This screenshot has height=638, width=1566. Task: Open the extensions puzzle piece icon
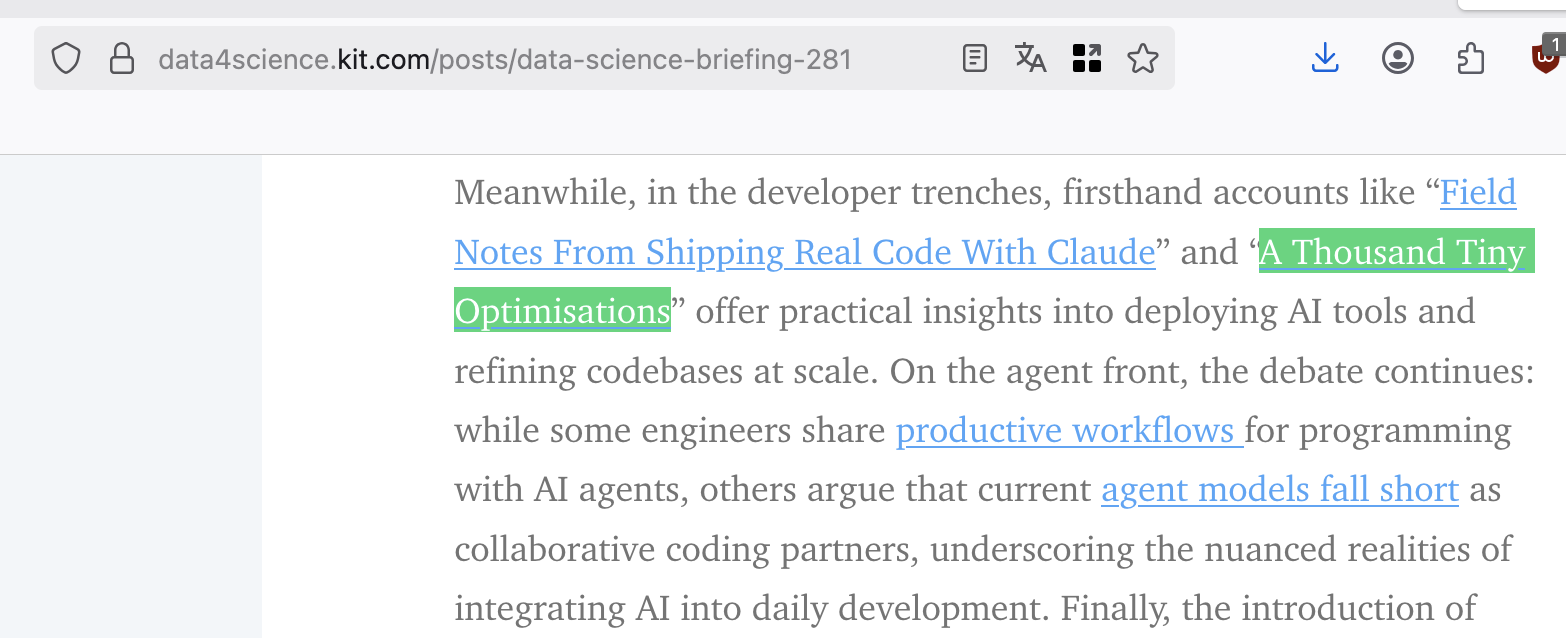[x=1471, y=59]
